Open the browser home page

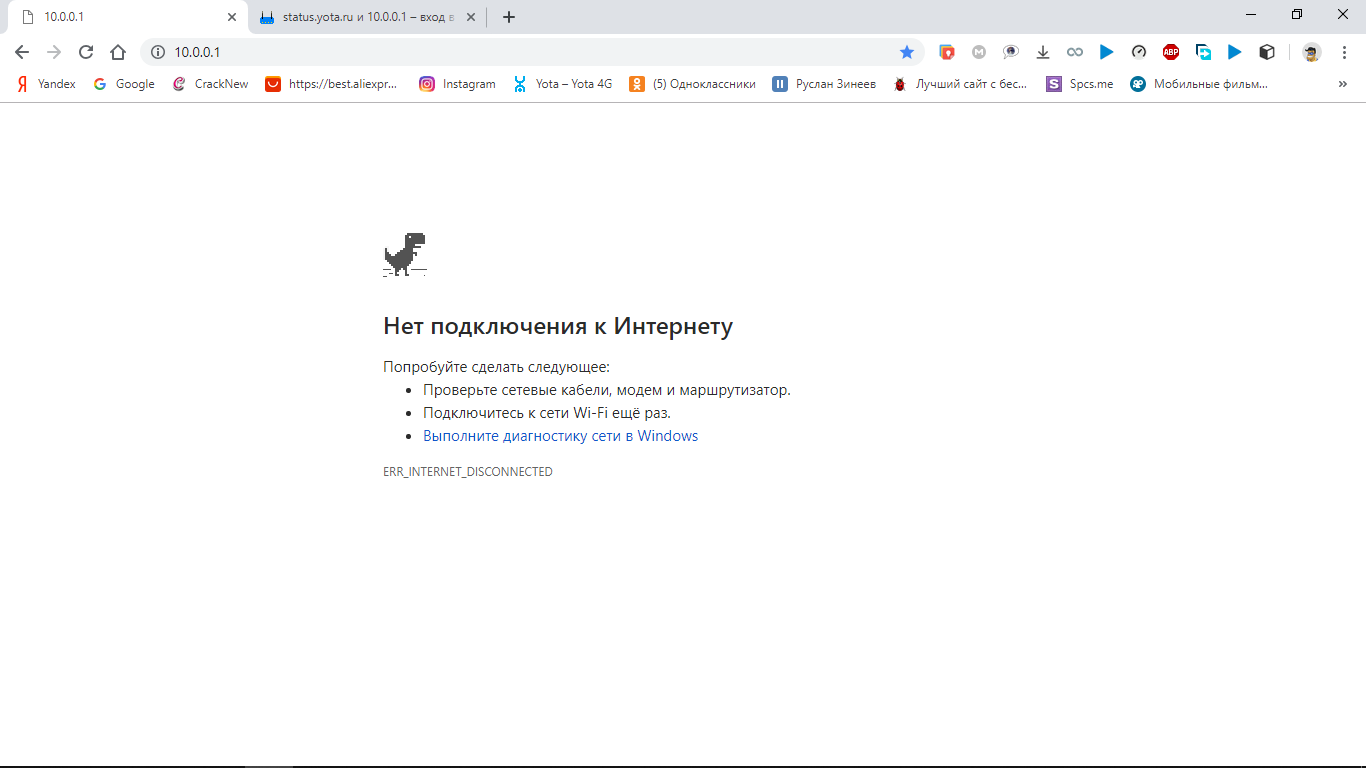pyautogui.click(x=118, y=52)
